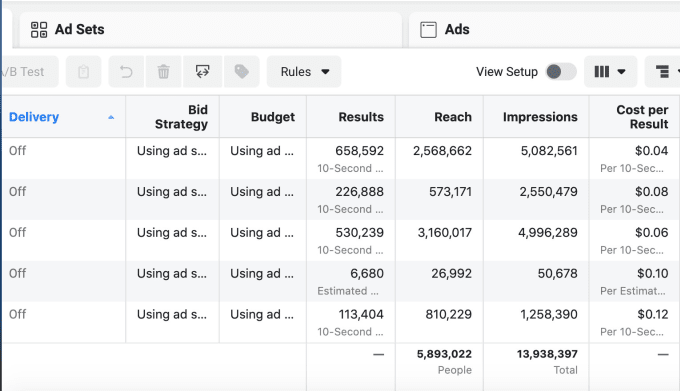
Task: Select the Impressions value 1,258,390
Action: point(549,314)
